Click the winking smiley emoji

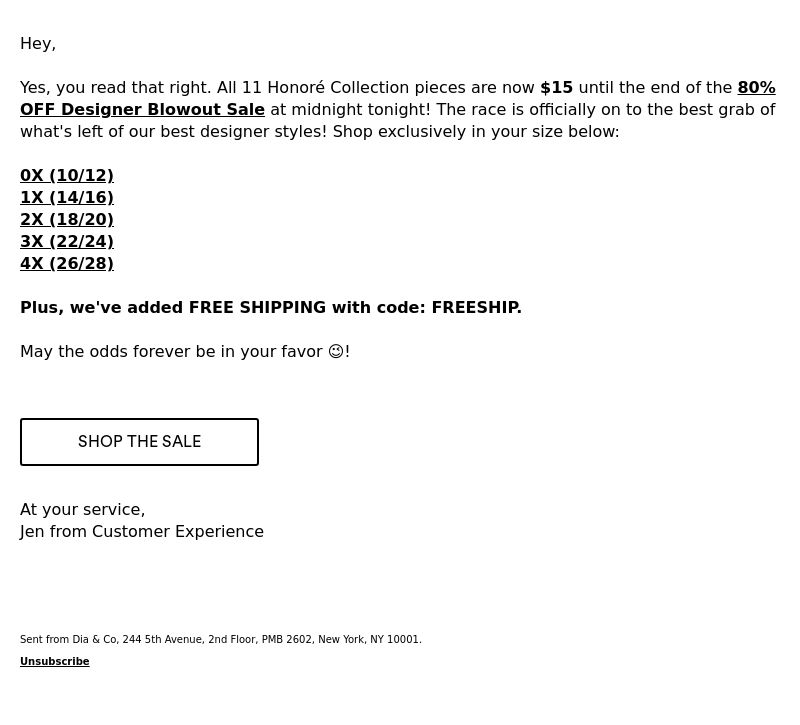click(336, 352)
